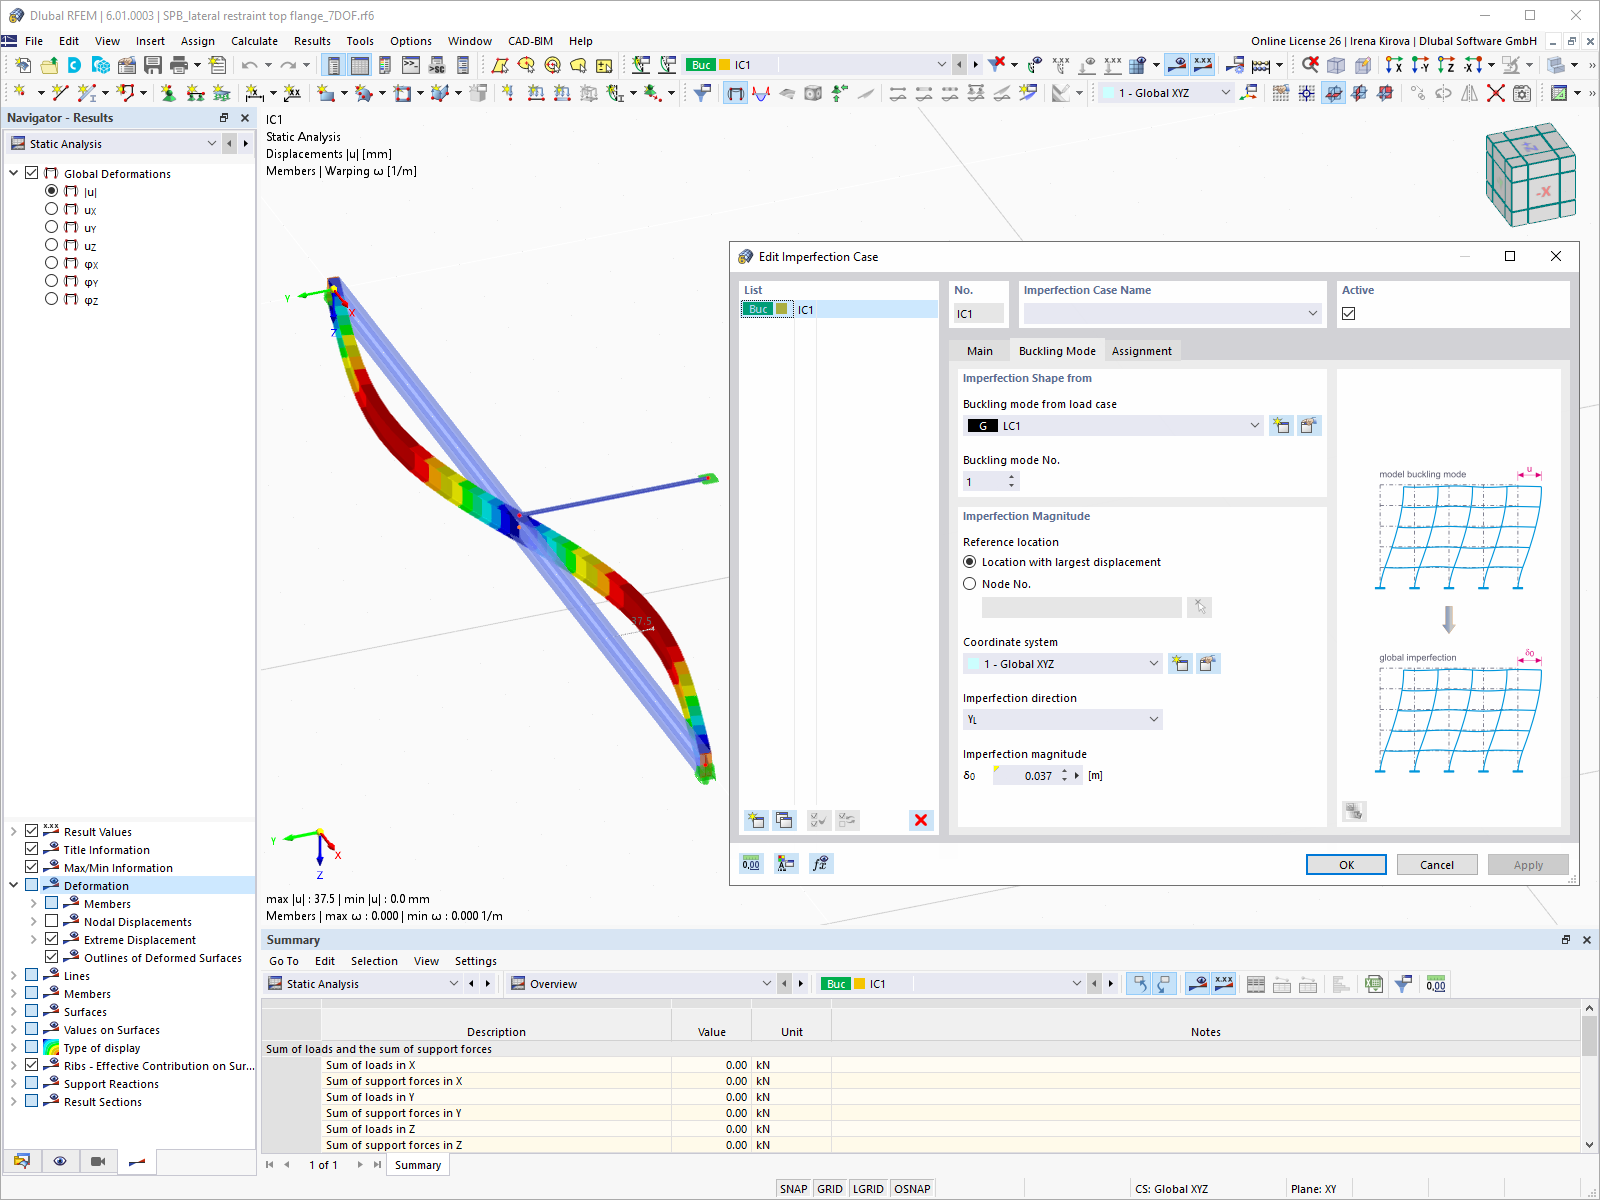Open Coordinate system dropdown in dialog
The image size is (1600, 1200).
coord(1153,664)
